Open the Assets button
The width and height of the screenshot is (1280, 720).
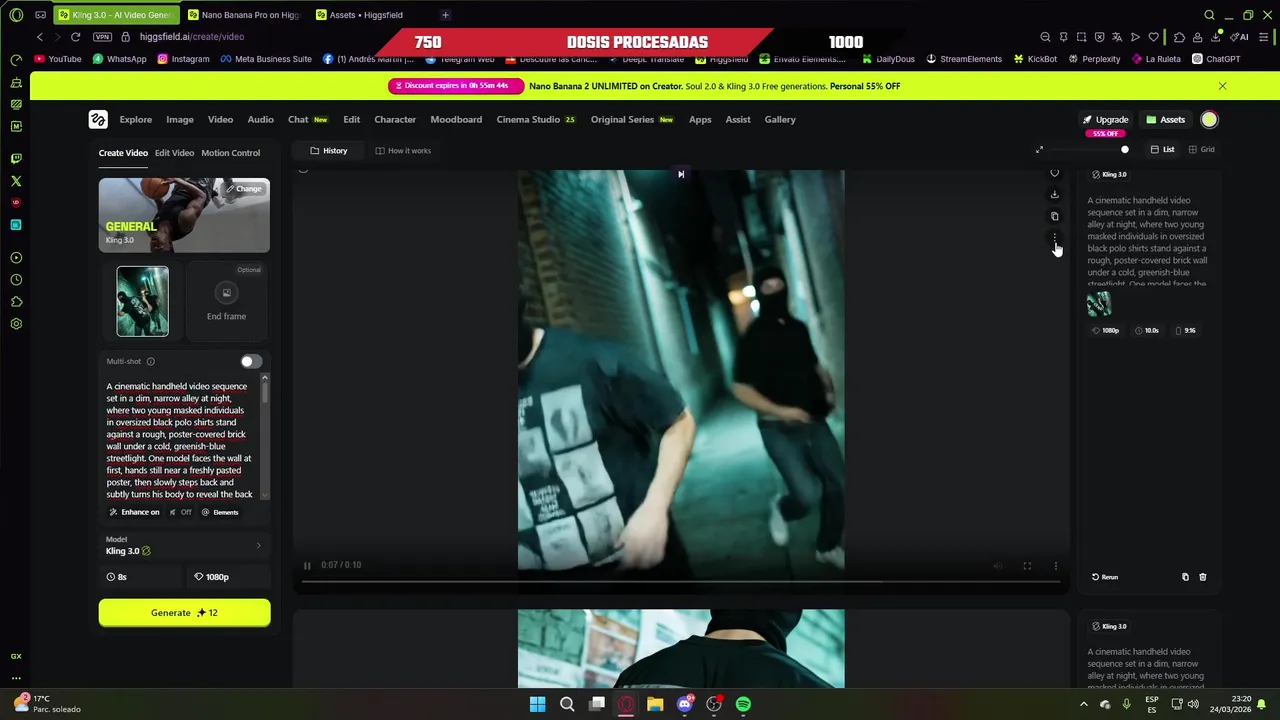pyautogui.click(x=1166, y=120)
